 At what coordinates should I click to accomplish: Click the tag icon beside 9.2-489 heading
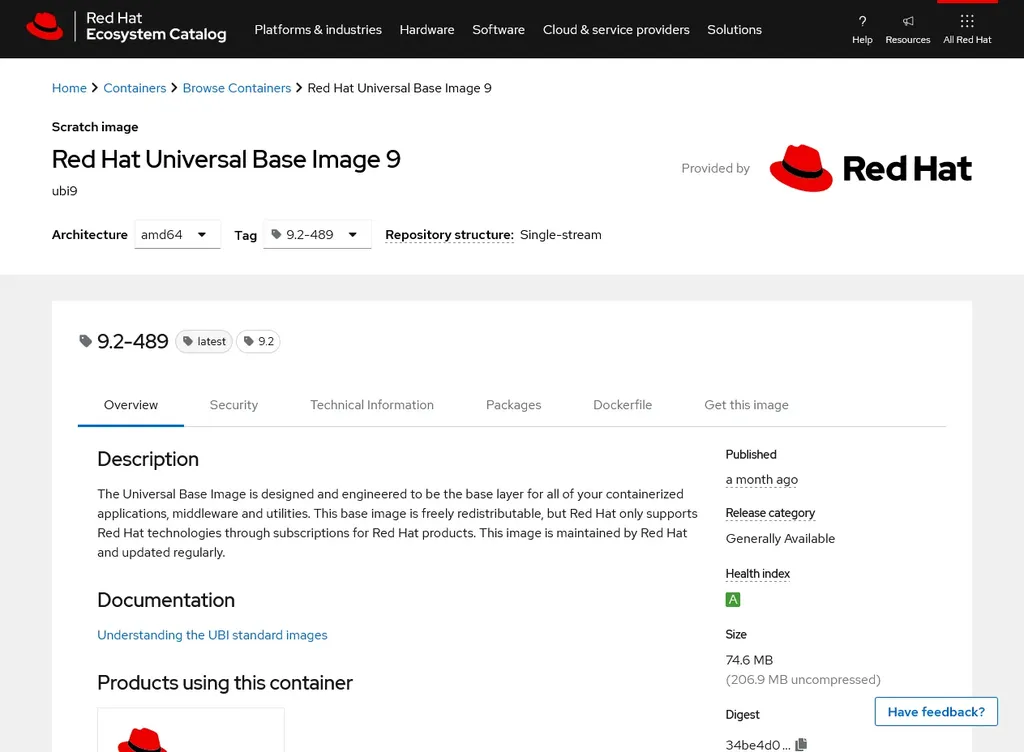point(86,341)
